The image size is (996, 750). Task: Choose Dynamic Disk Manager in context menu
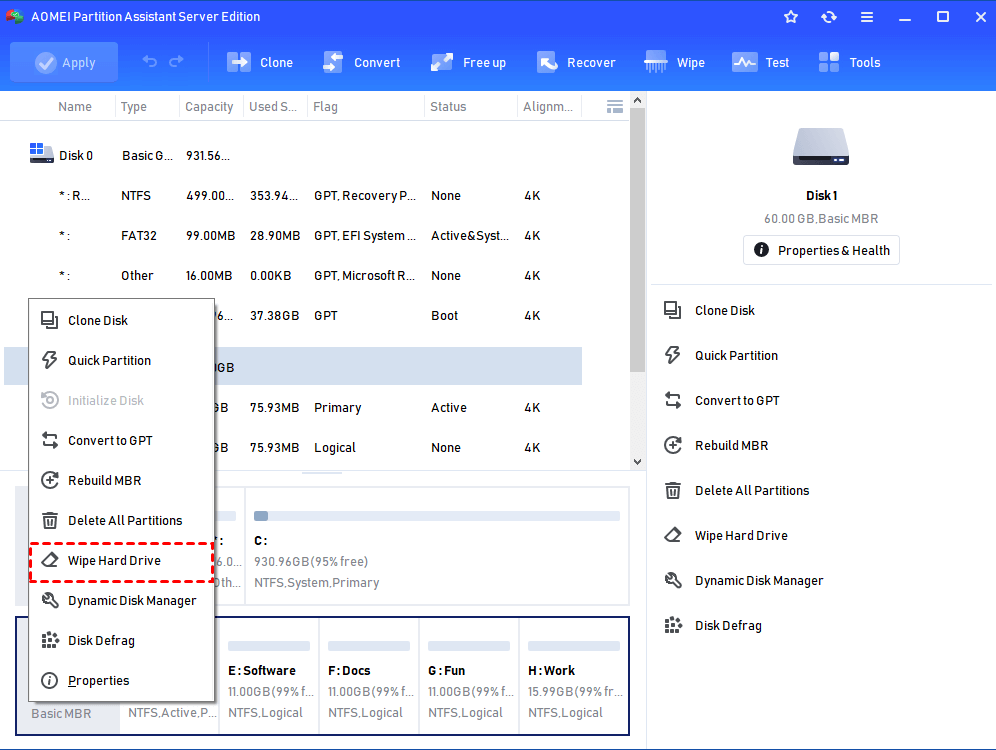(121, 600)
